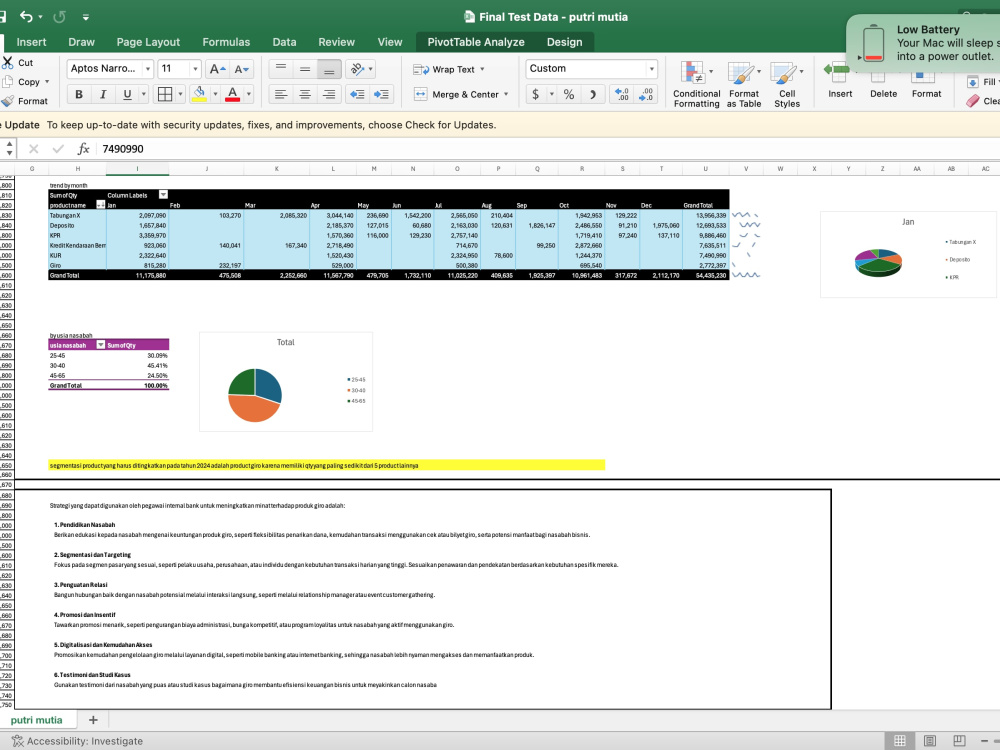Decrease font size with the smaller A icon
Image resolution: width=1000 pixels, height=750 pixels.
click(x=242, y=69)
